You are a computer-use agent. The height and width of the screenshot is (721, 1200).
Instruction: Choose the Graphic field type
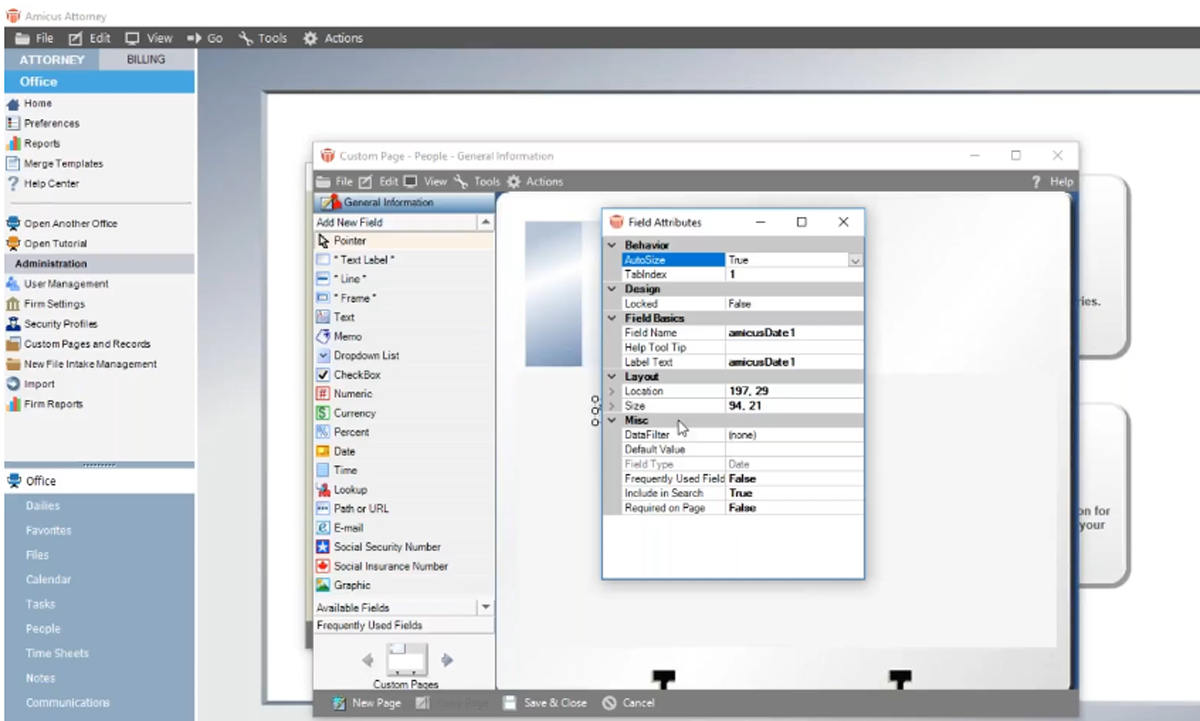coord(404,585)
